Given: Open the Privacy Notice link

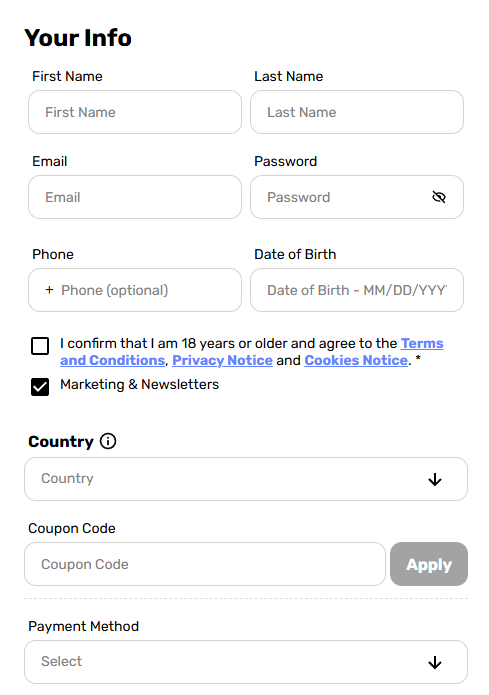Looking at the screenshot, I should (222, 360).
